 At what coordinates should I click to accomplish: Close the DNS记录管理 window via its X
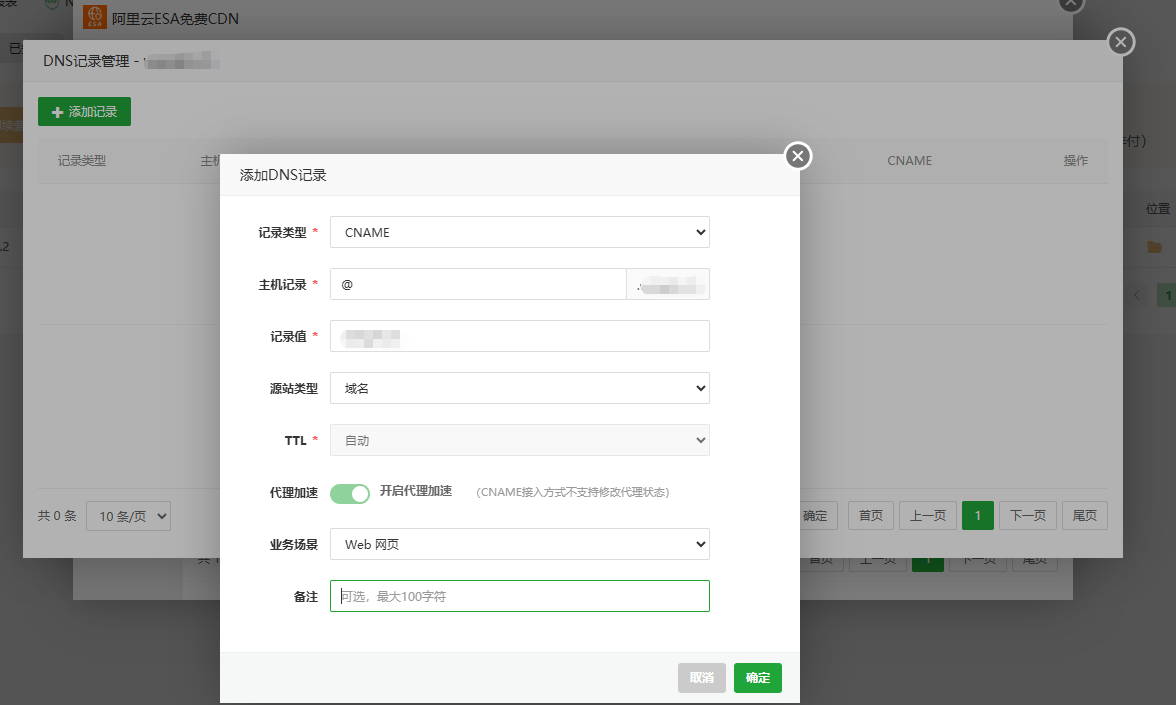(x=1120, y=42)
